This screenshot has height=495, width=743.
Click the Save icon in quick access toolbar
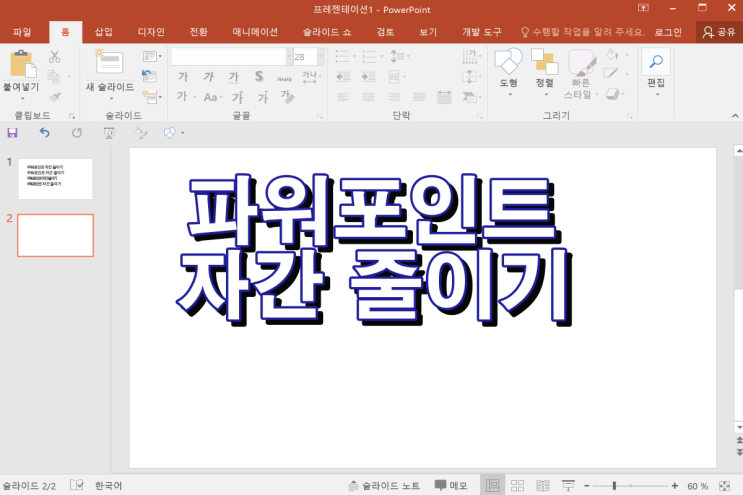[12, 132]
